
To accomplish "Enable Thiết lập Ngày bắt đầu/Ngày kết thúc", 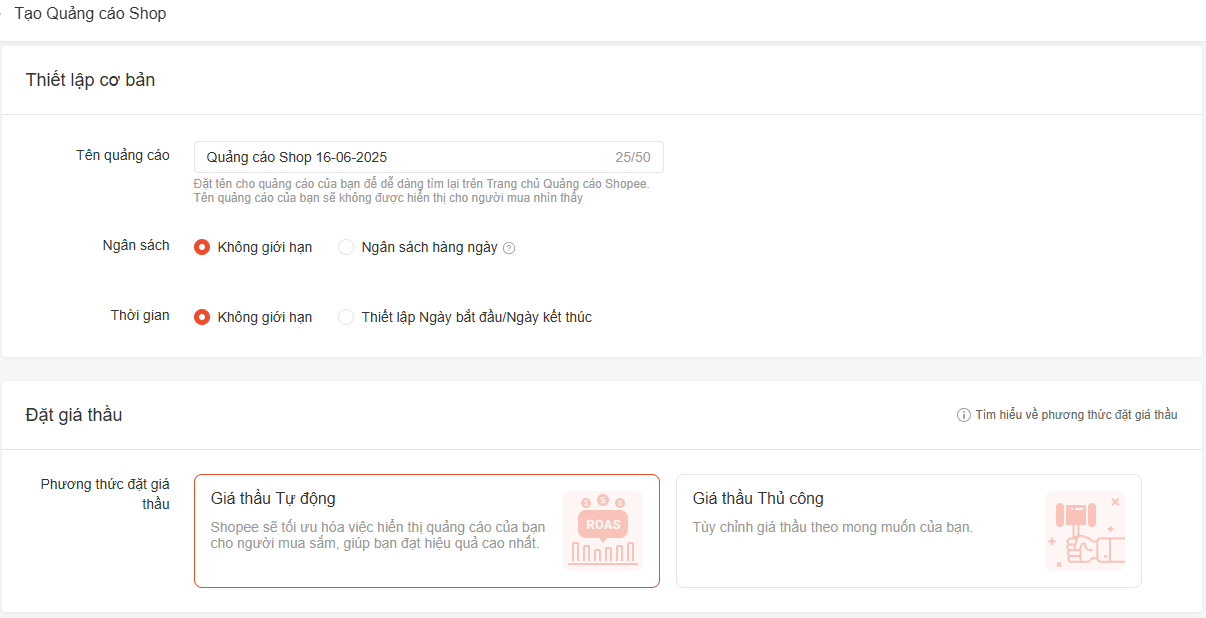I will [346, 317].
